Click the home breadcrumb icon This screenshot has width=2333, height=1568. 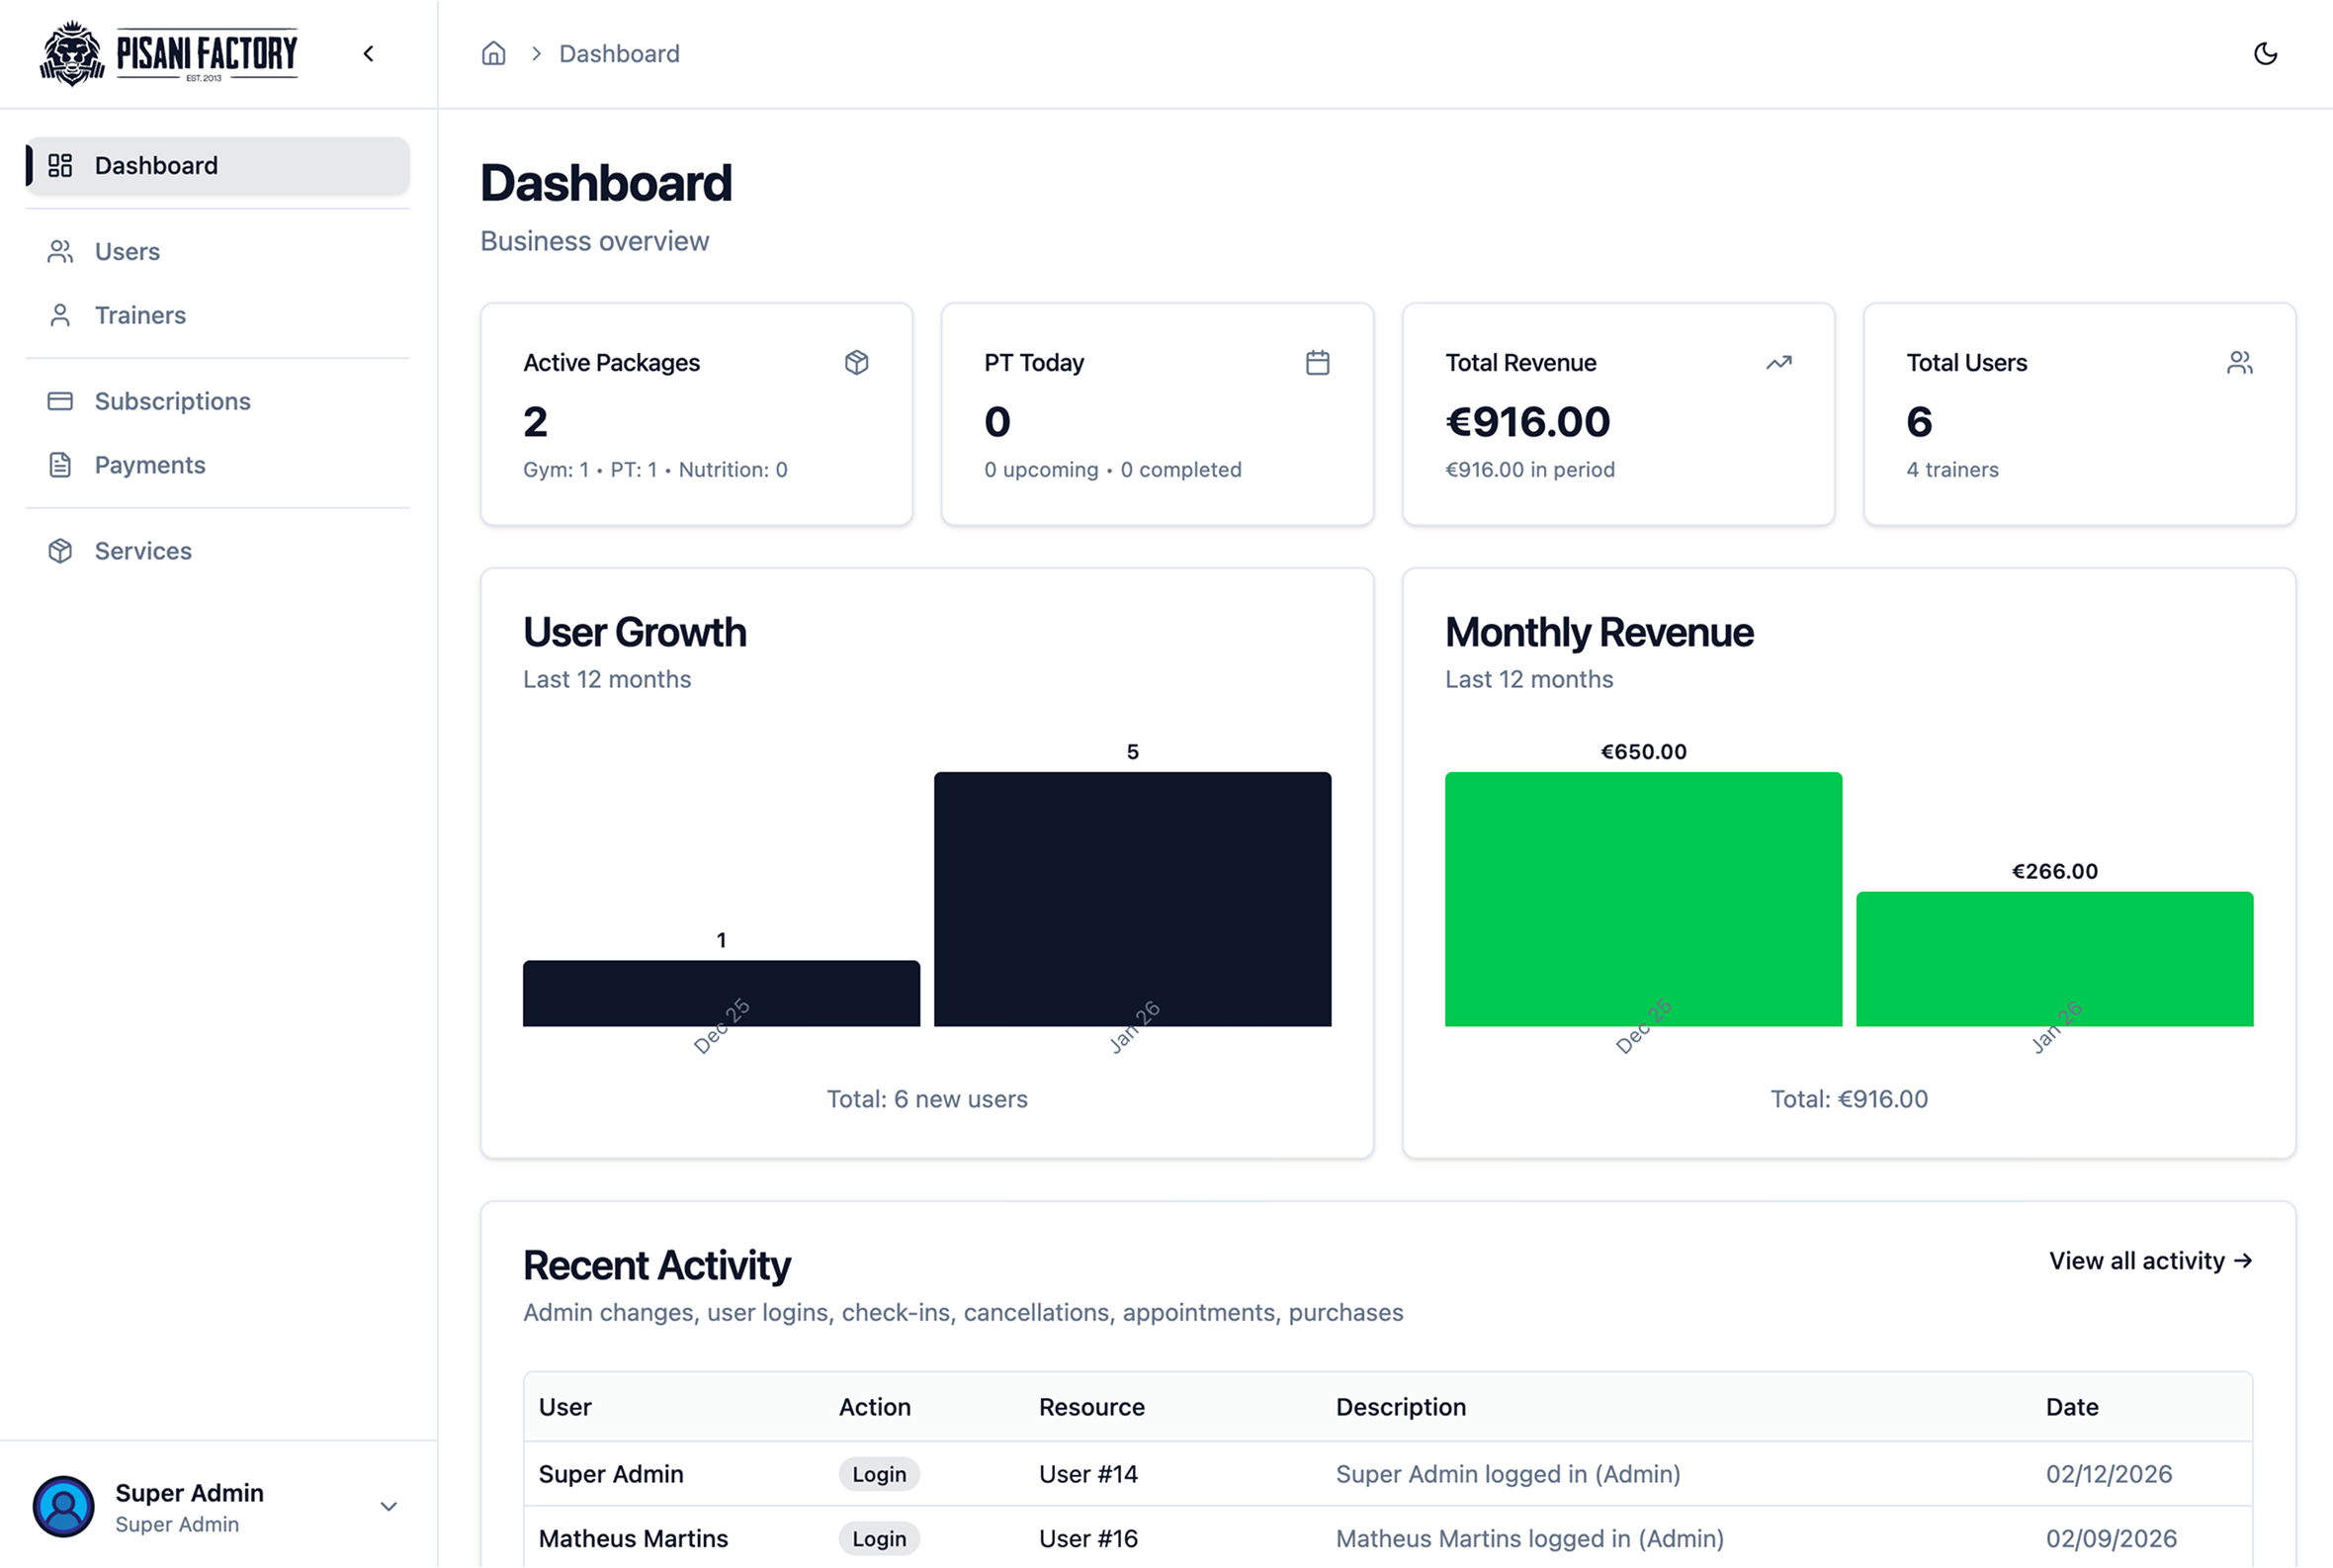[493, 53]
